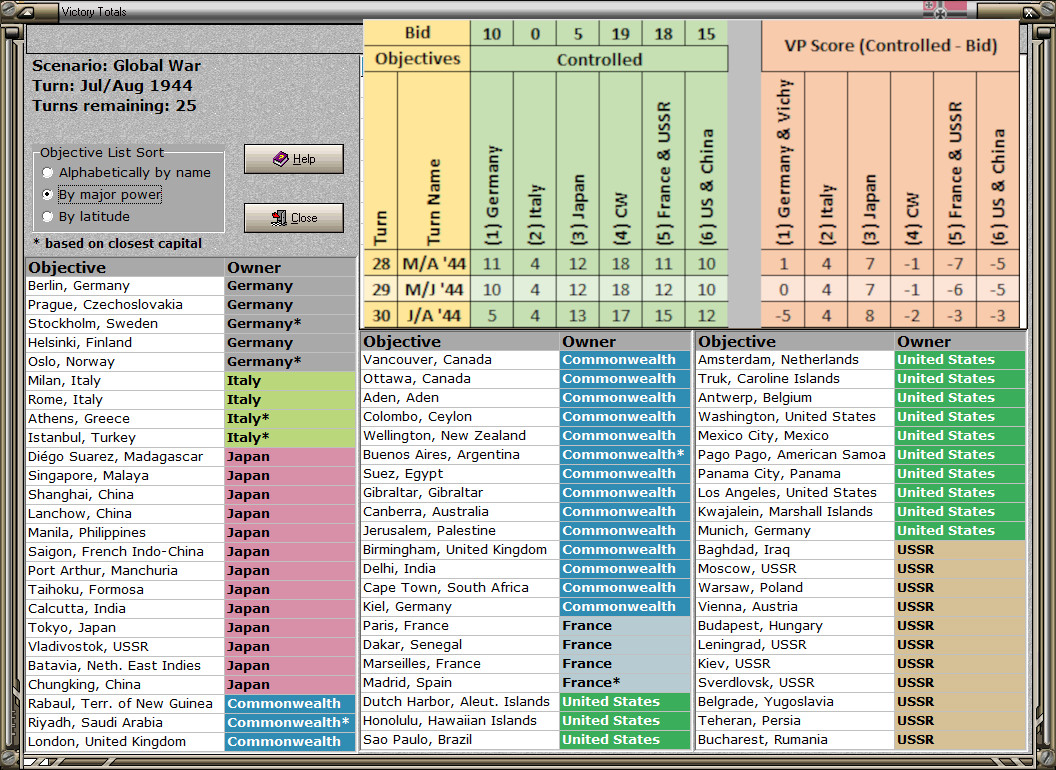Click '(4) CW' header under Controlled
Image resolution: width=1056 pixels, height=770 pixels.
tap(620, 161)
